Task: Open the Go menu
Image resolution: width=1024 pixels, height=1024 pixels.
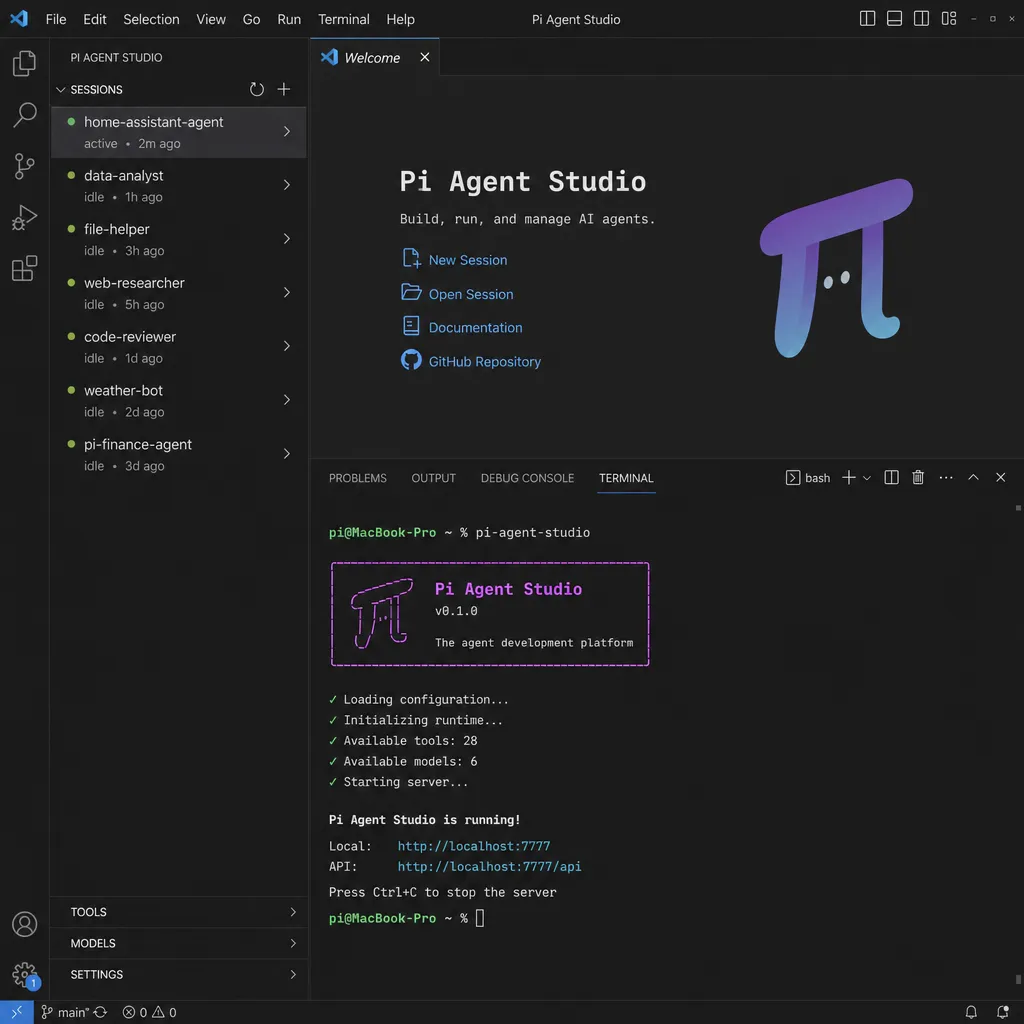Action: tap(251, 20)
